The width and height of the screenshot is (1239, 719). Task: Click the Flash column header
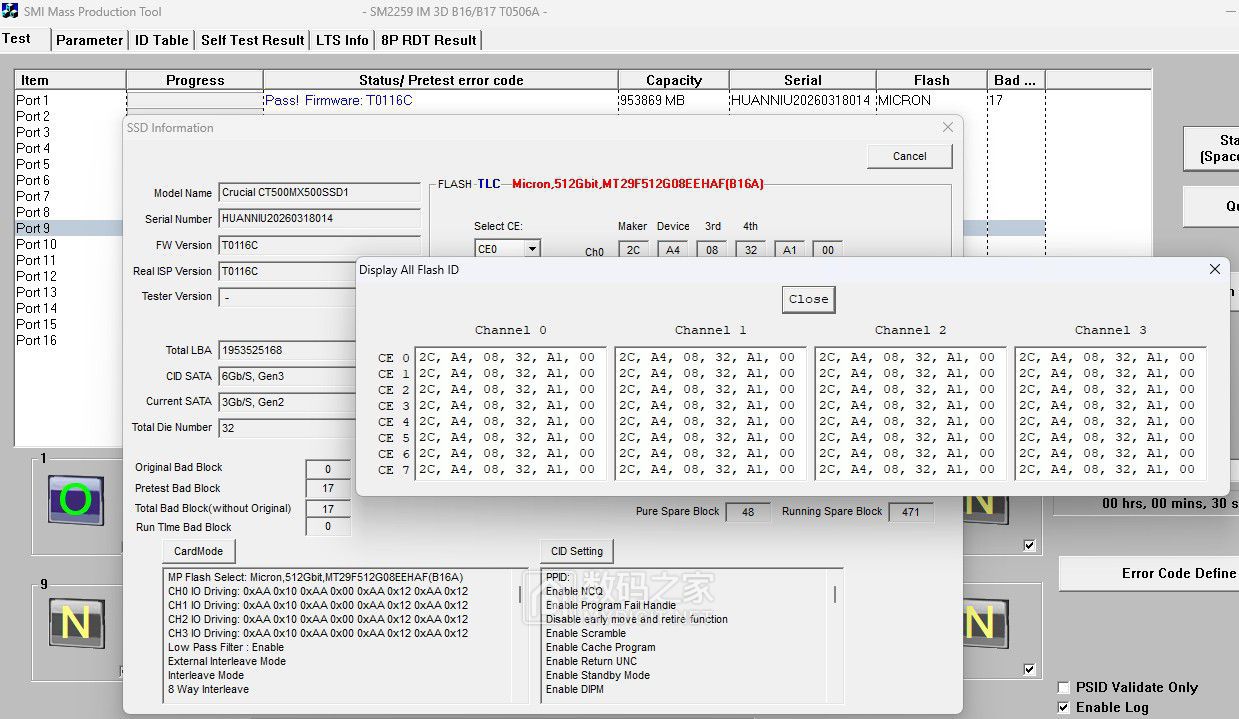[931, 80]
